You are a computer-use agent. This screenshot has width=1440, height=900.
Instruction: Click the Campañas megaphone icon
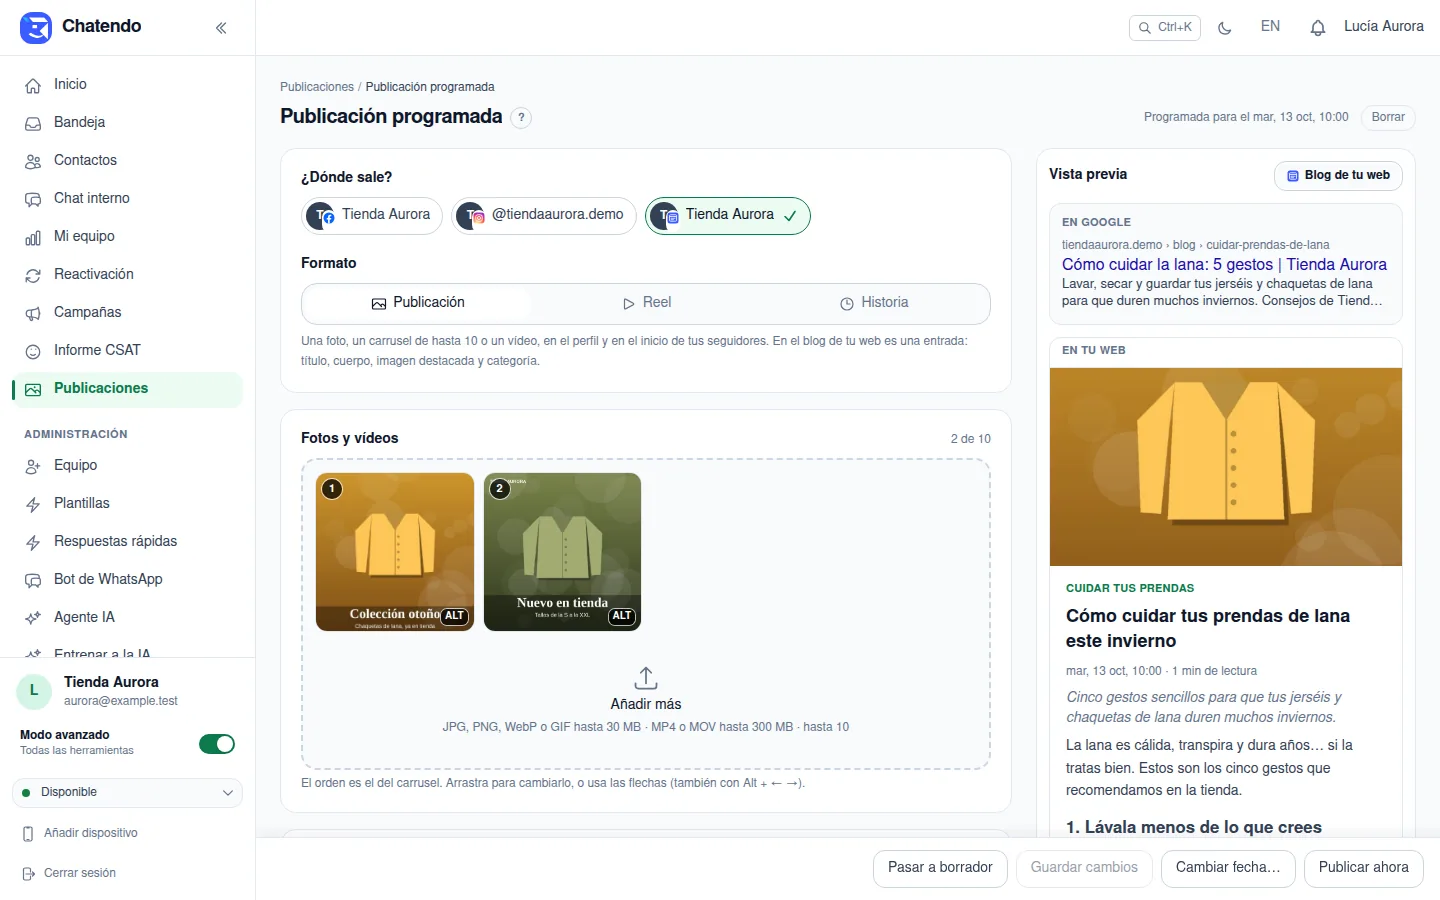33,314
